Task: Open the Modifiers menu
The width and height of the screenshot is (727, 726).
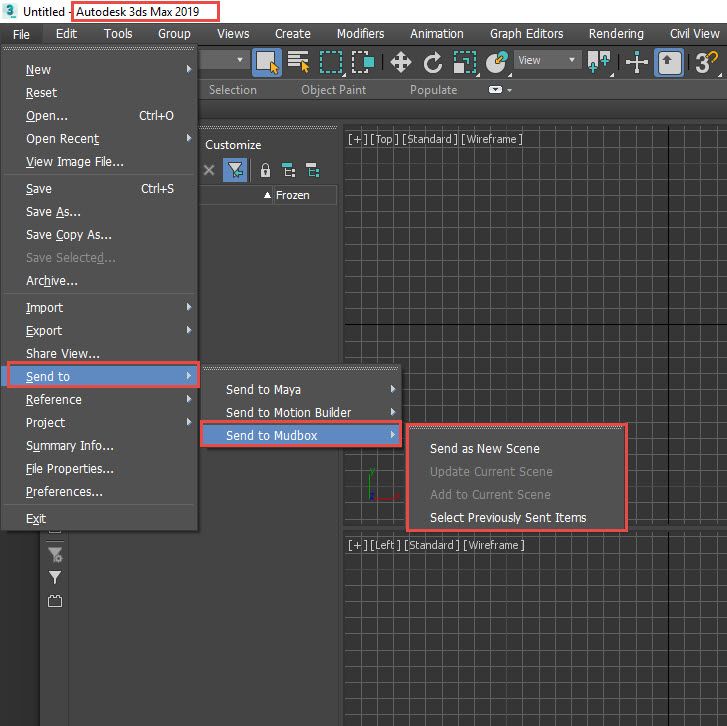Action: [x=361, y=34]
